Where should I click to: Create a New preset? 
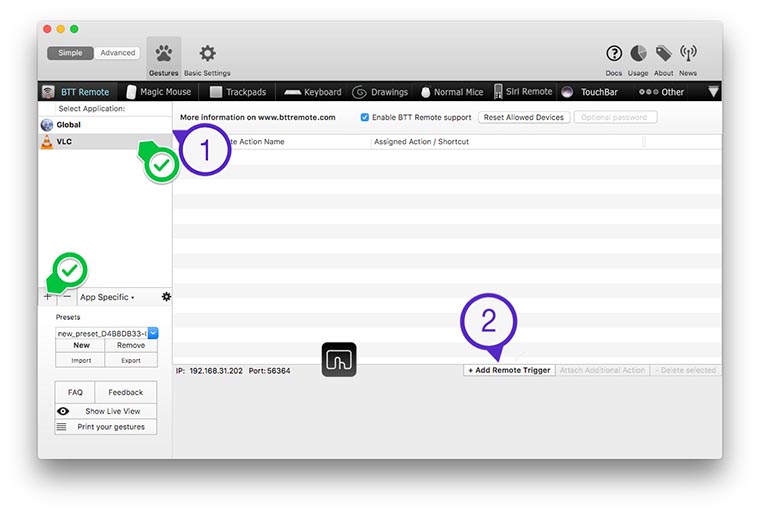click(x=81, y=345)
